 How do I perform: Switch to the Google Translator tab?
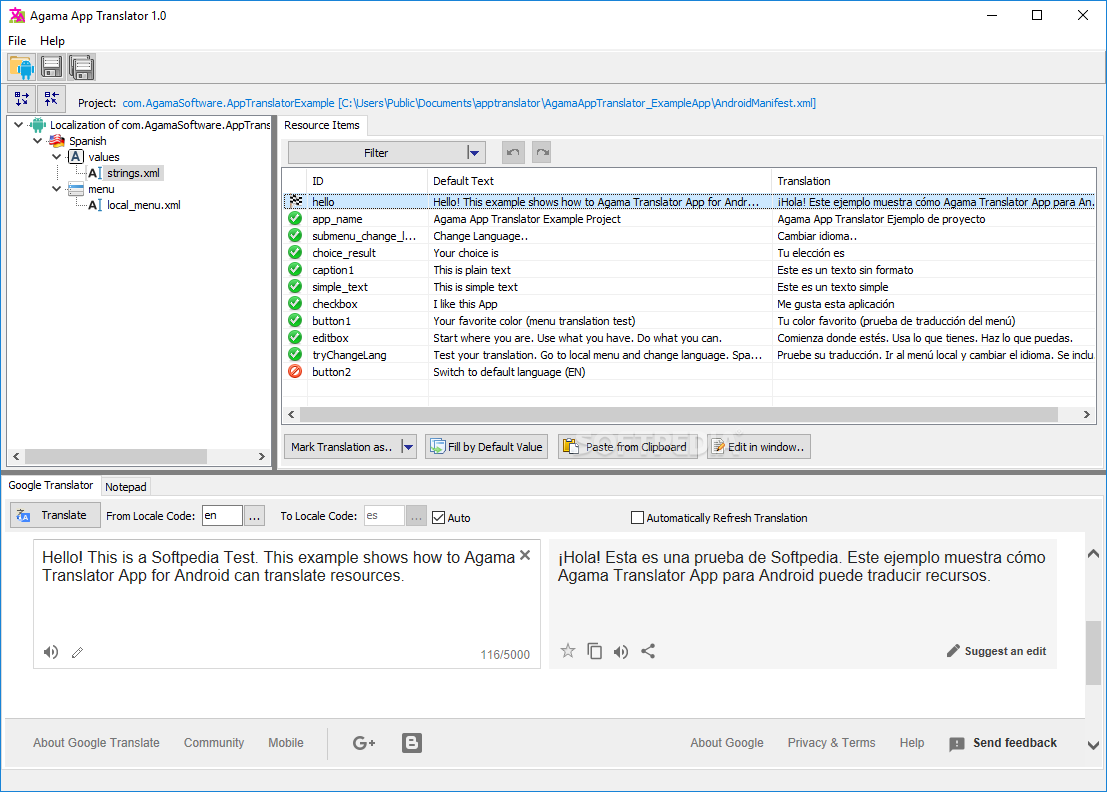click(x=51, y=486)
